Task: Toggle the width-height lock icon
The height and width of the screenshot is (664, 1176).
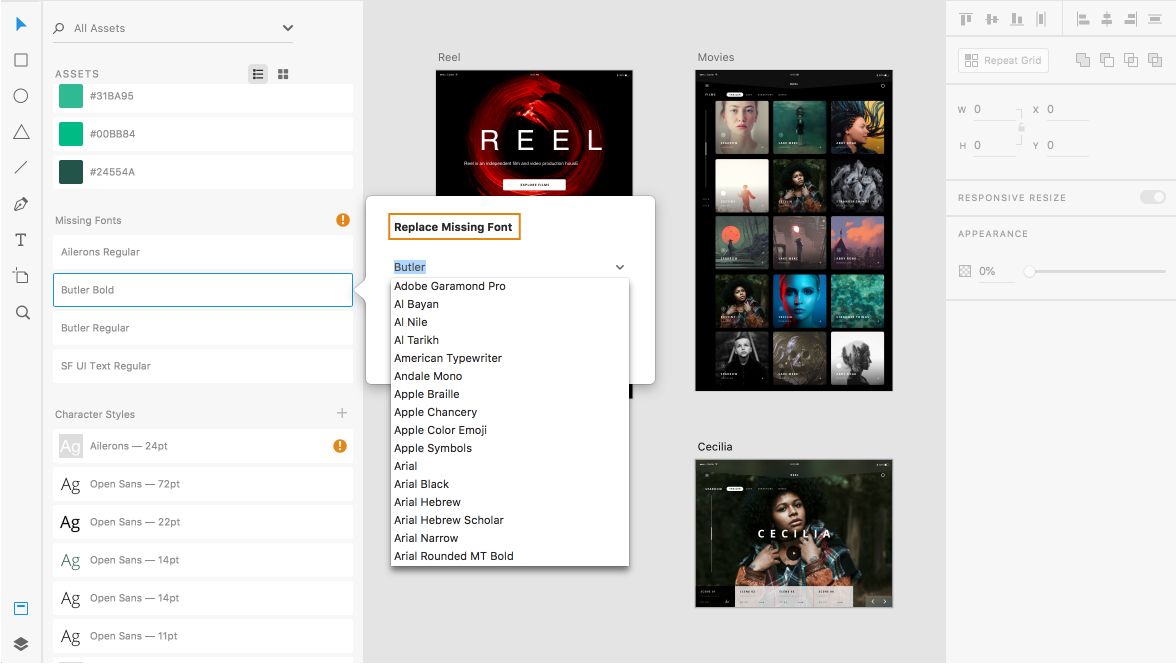Action: tap(1021, 128)
